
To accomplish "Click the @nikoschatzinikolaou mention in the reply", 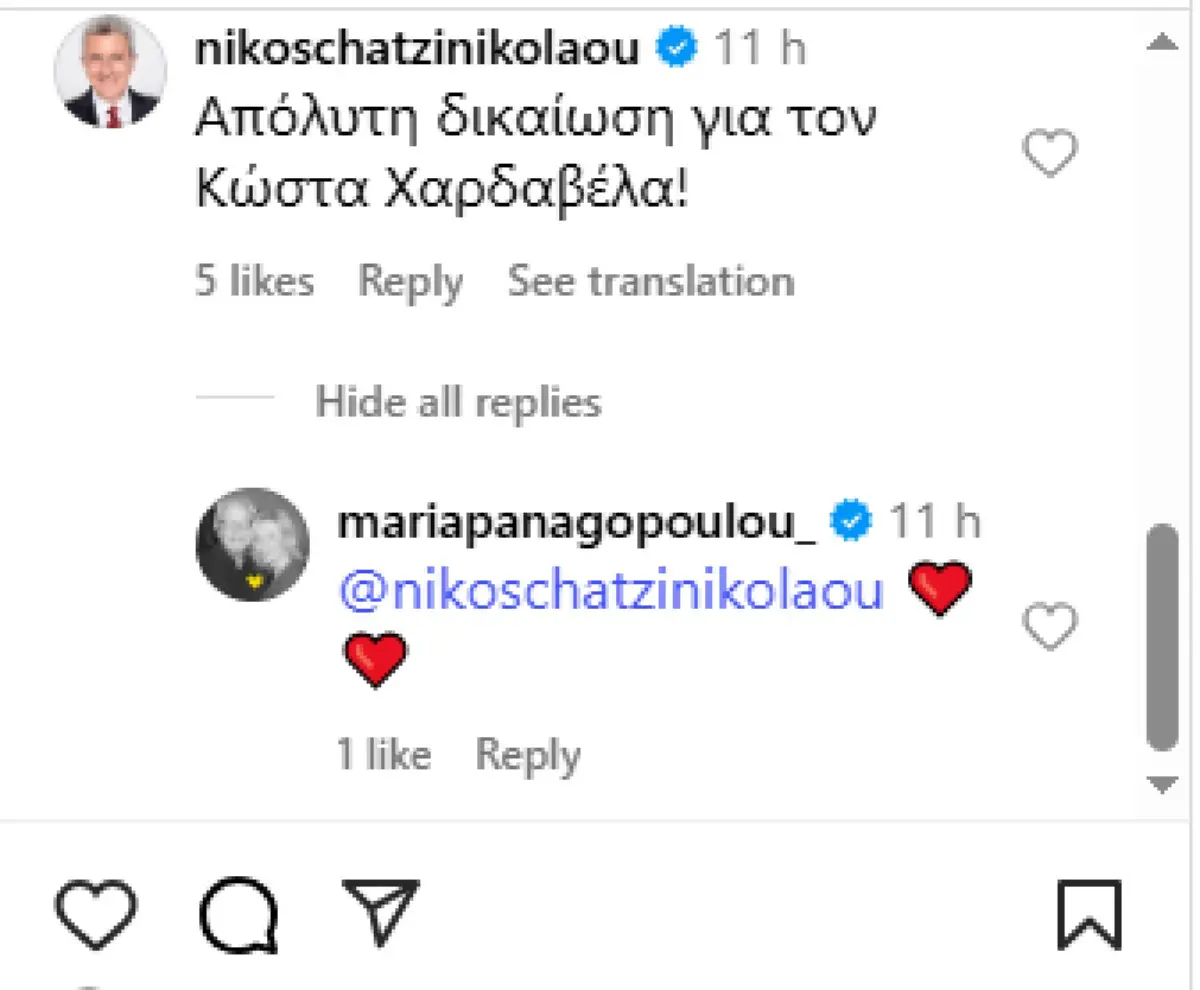I will click(612, 591).
